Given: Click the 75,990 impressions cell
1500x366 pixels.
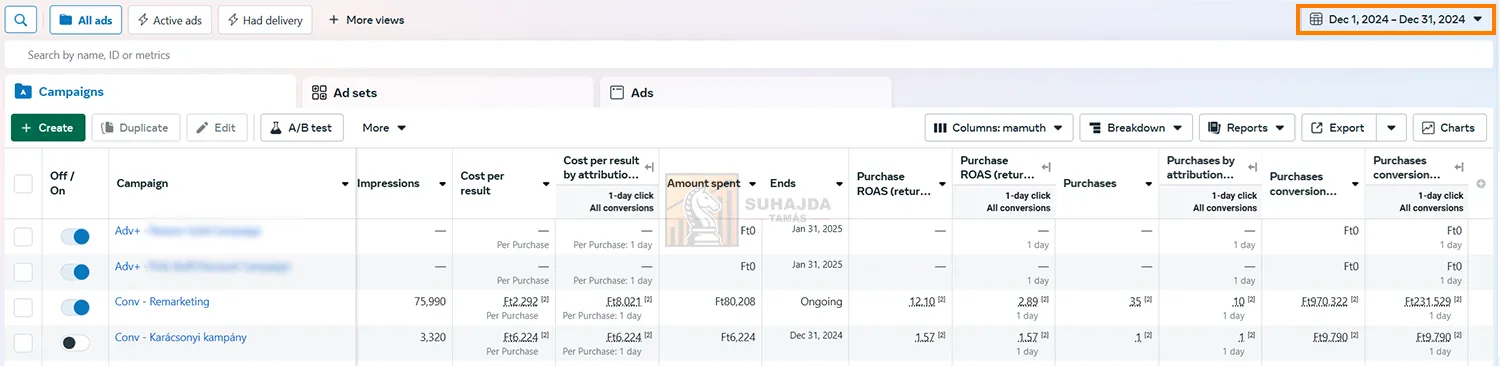Looking at the screenshot, I should tap(430, 302).
